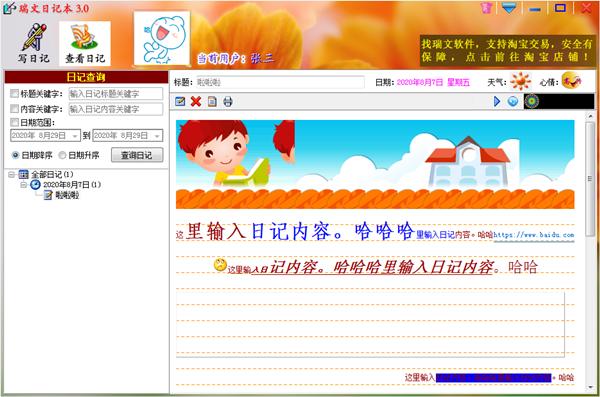This screenshot has height=397, width=600.
Task: Focus the diary title keyword input field
Action: [x=116, y=94]
